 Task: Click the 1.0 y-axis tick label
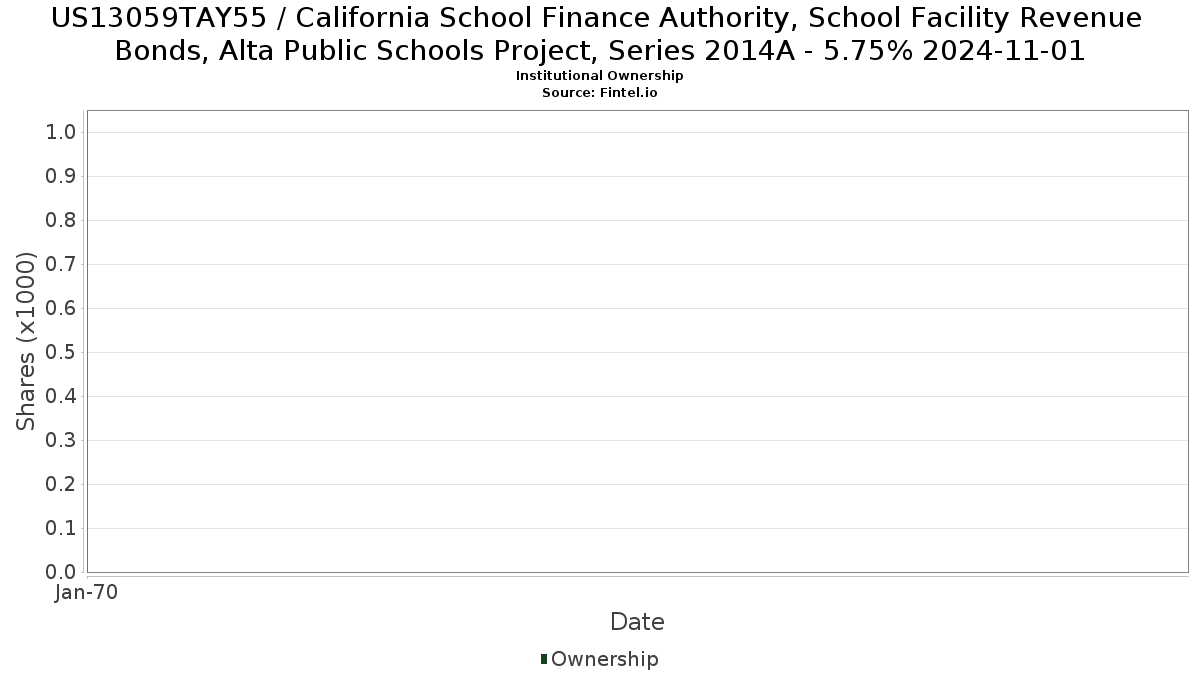(62, 133)
